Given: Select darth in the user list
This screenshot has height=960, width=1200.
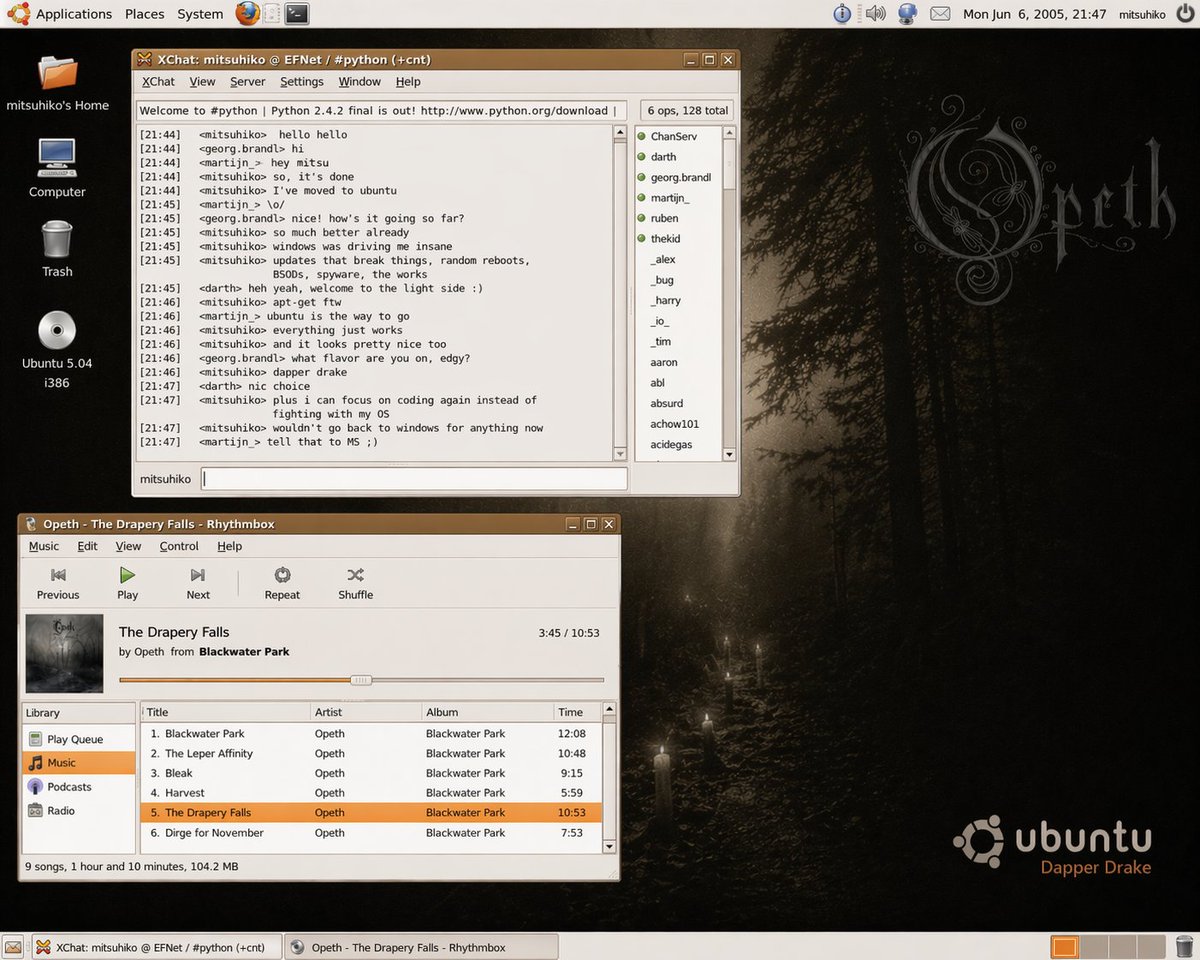Looking at the screenshot, I should (x=678, y=157).
